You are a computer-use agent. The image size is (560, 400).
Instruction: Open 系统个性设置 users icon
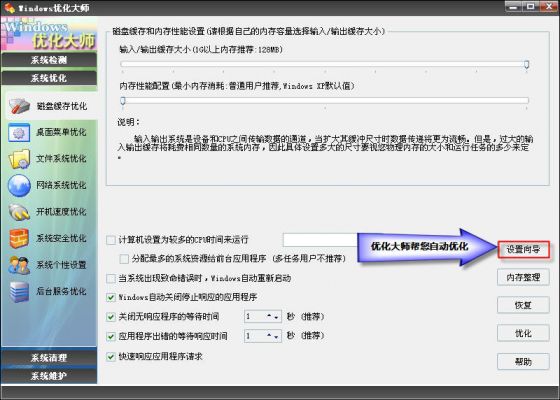[x=19, y=265]
